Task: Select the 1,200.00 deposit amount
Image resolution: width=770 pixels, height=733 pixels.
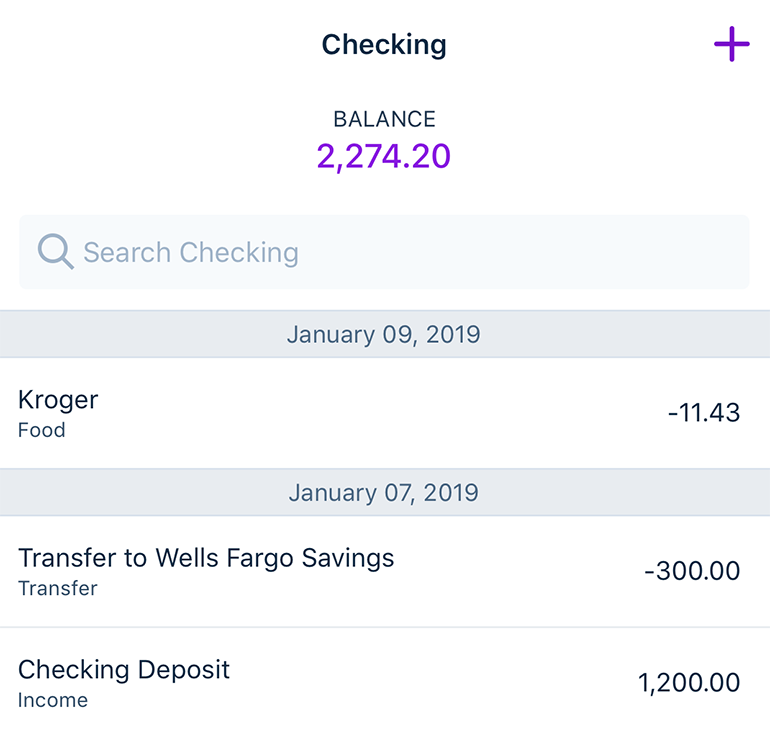Action: 688,682
